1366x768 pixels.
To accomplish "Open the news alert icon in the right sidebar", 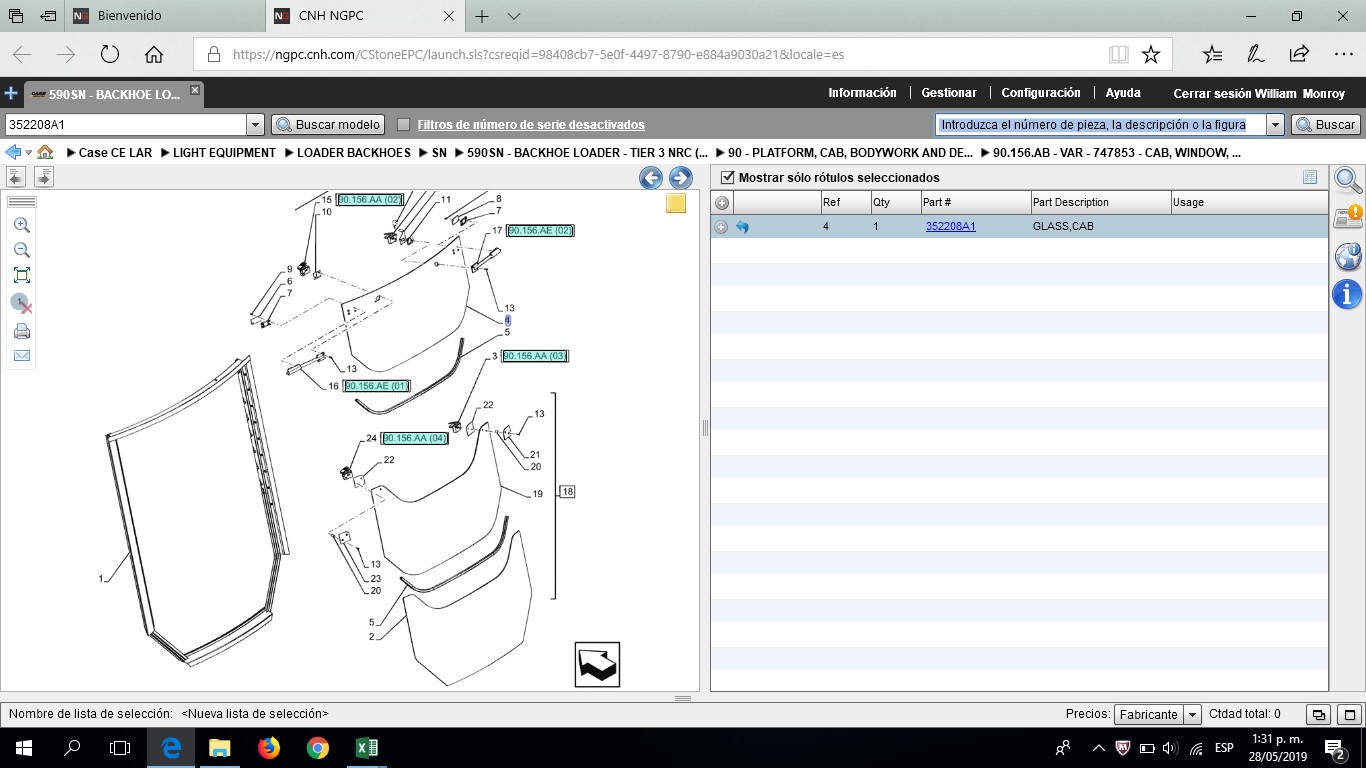I will point(1348,219).
